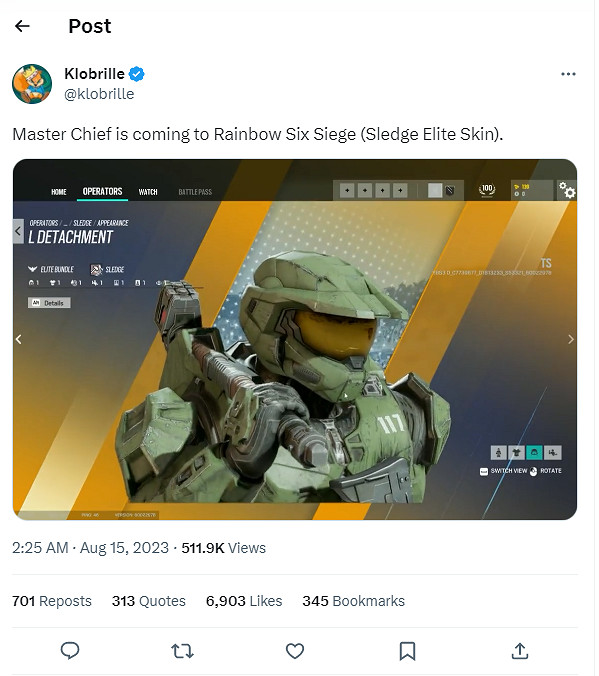
Task: Click the left chevron on the image
Action: 19,339
